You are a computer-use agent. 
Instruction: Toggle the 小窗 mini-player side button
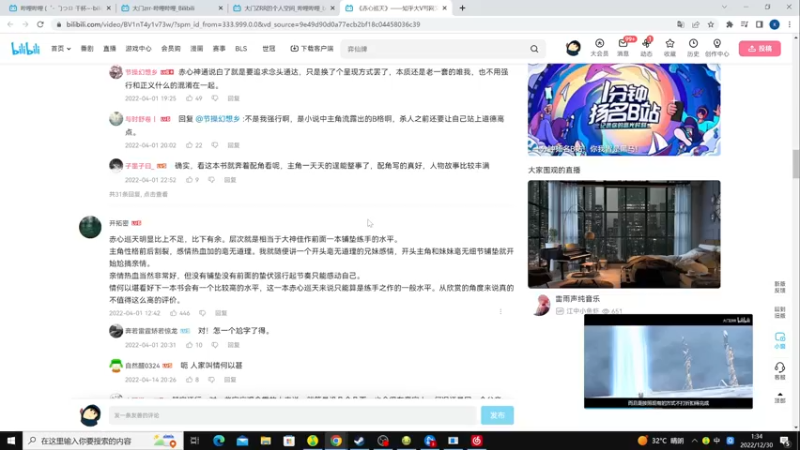point(780,340)
